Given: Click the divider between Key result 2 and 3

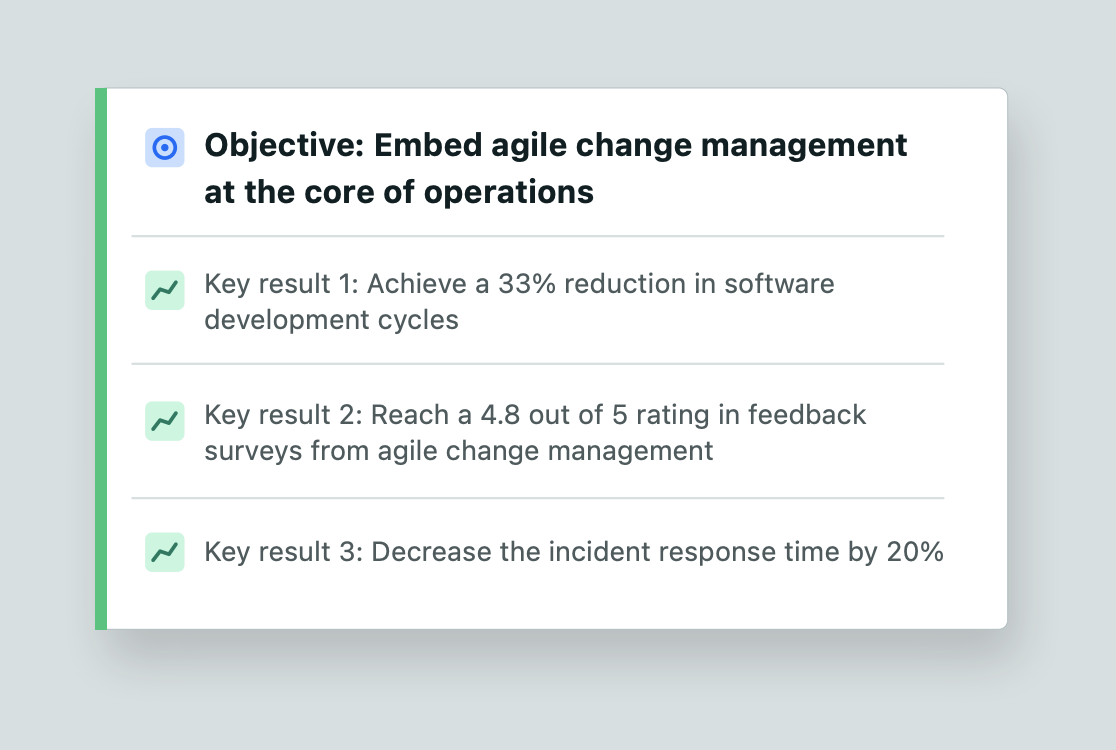Looking at the screenshot, I should (537, 498).
